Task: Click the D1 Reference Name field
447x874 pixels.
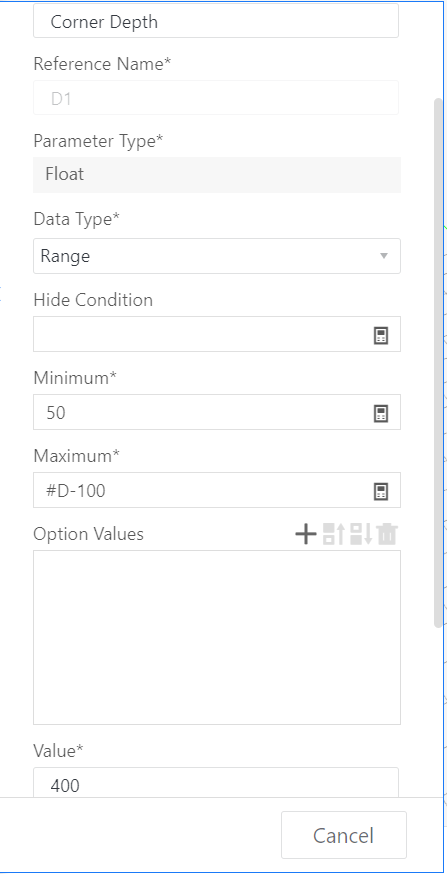Action: (x=216, y=98)
